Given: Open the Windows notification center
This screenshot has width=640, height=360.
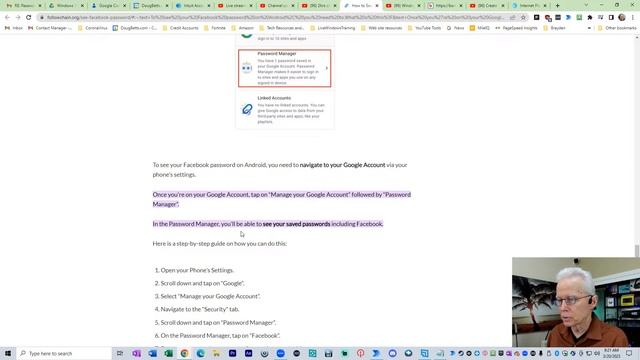Looking at the screenshot, I should [629, 353].
